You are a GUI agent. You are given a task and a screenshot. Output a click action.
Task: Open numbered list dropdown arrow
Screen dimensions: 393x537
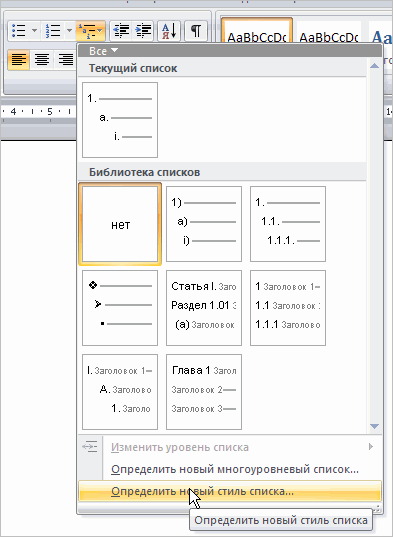coord(69,30)
